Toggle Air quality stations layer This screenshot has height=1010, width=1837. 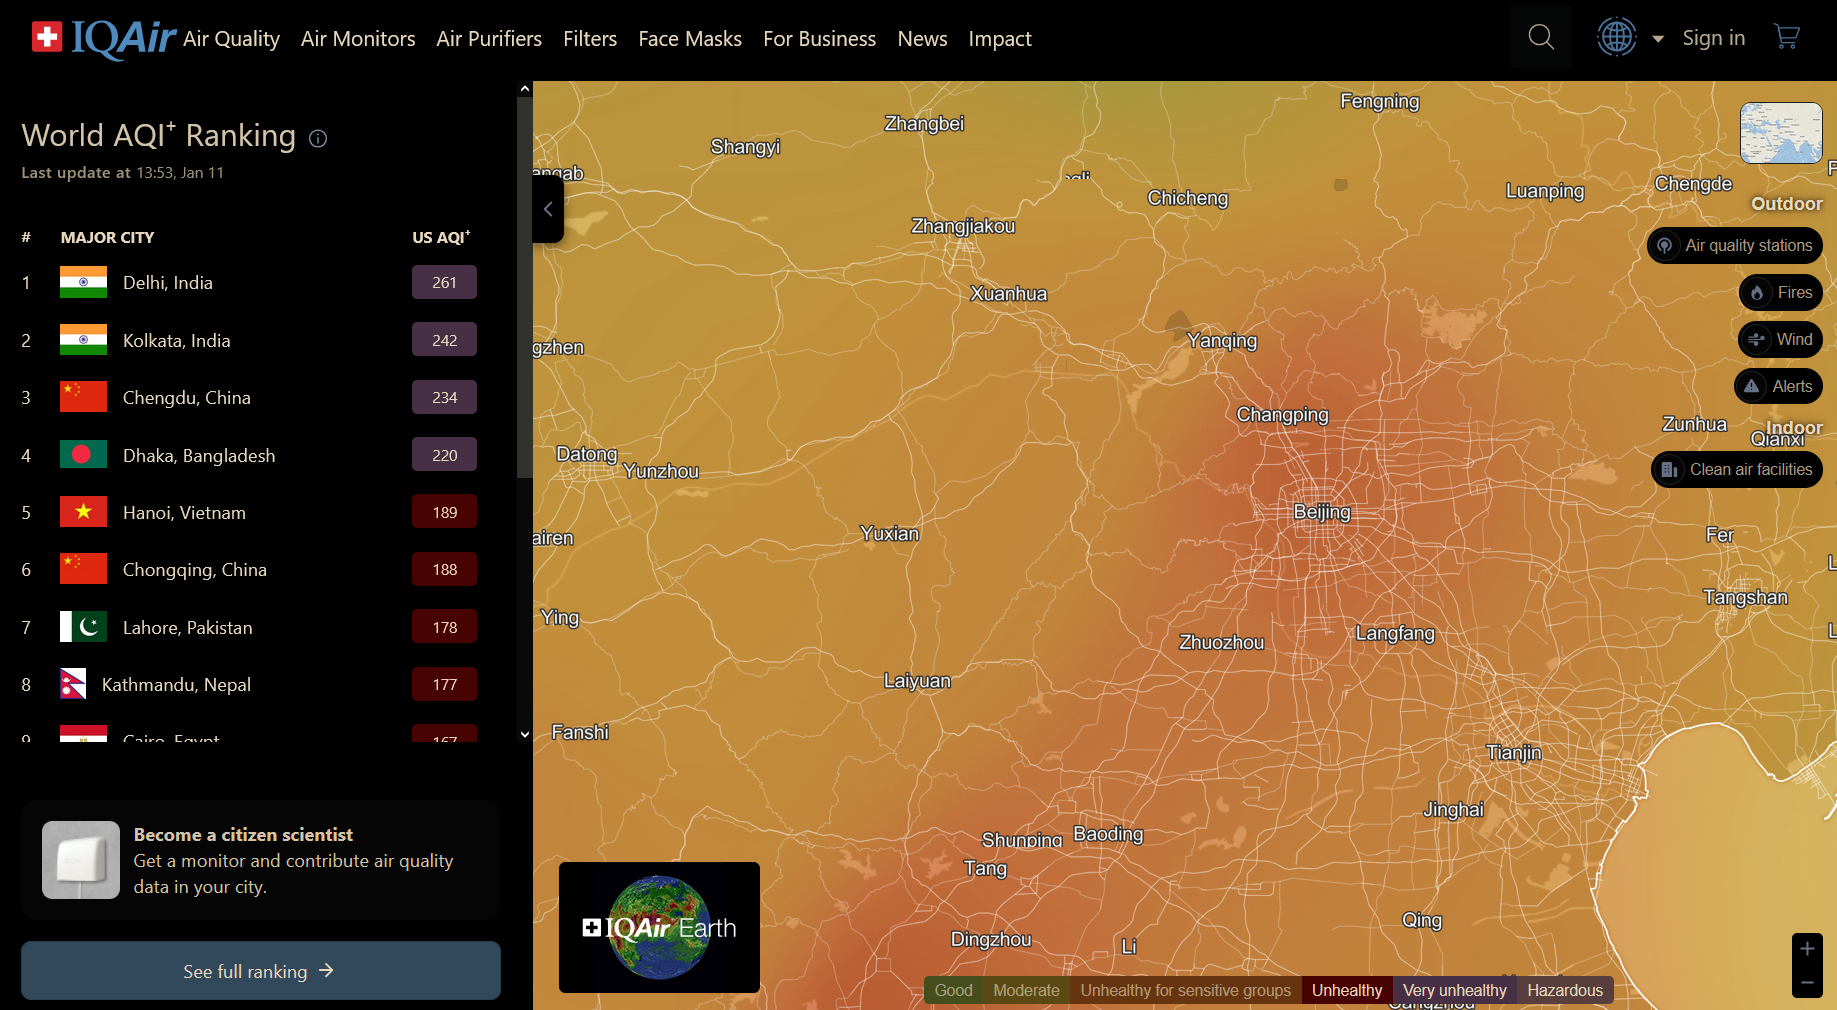[1735, 246]
